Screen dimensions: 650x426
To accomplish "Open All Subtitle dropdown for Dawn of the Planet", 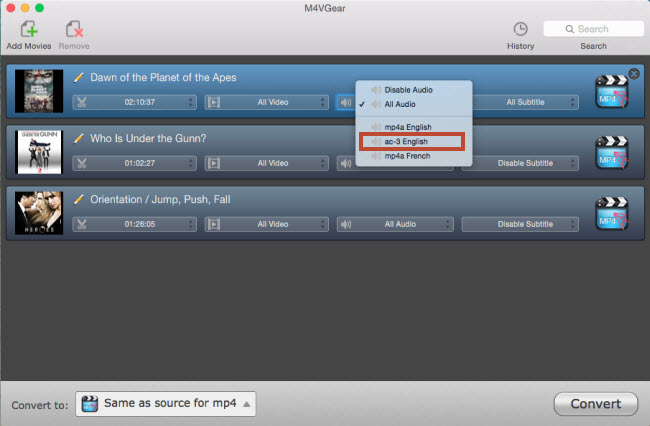I will click(525, 102).
